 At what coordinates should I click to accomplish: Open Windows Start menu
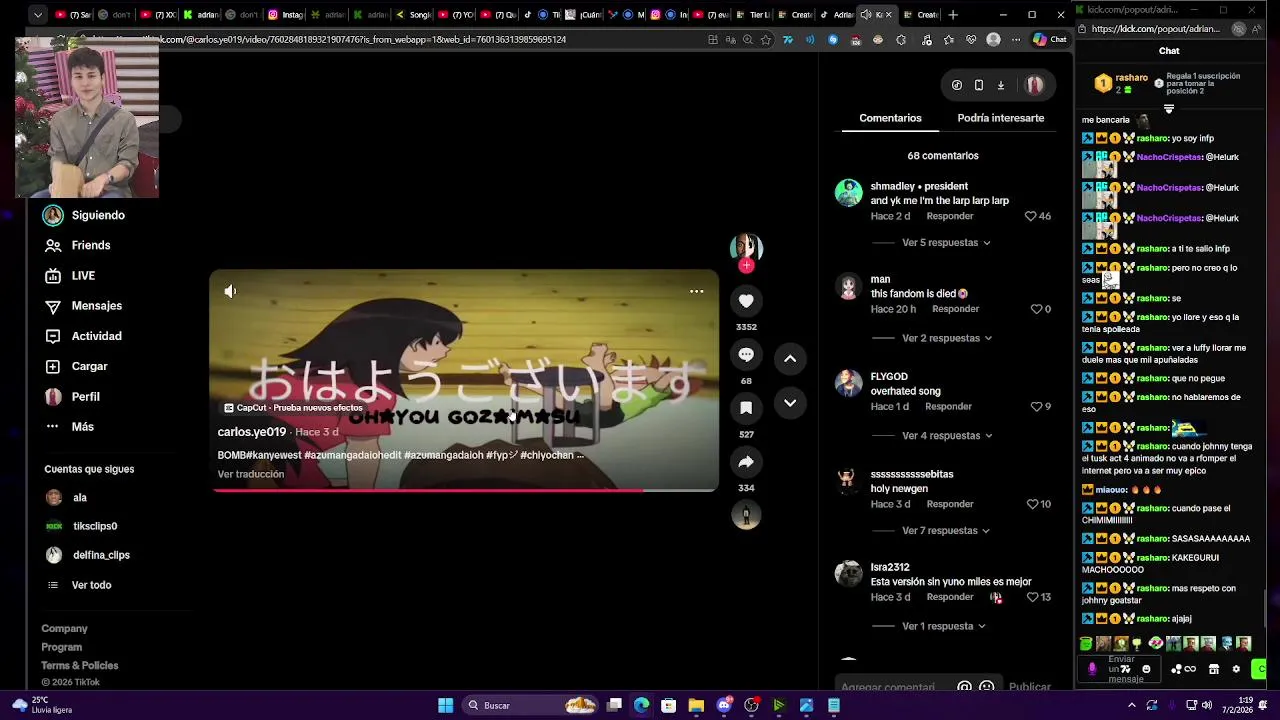pyautogui.click(x=445, y=706)
